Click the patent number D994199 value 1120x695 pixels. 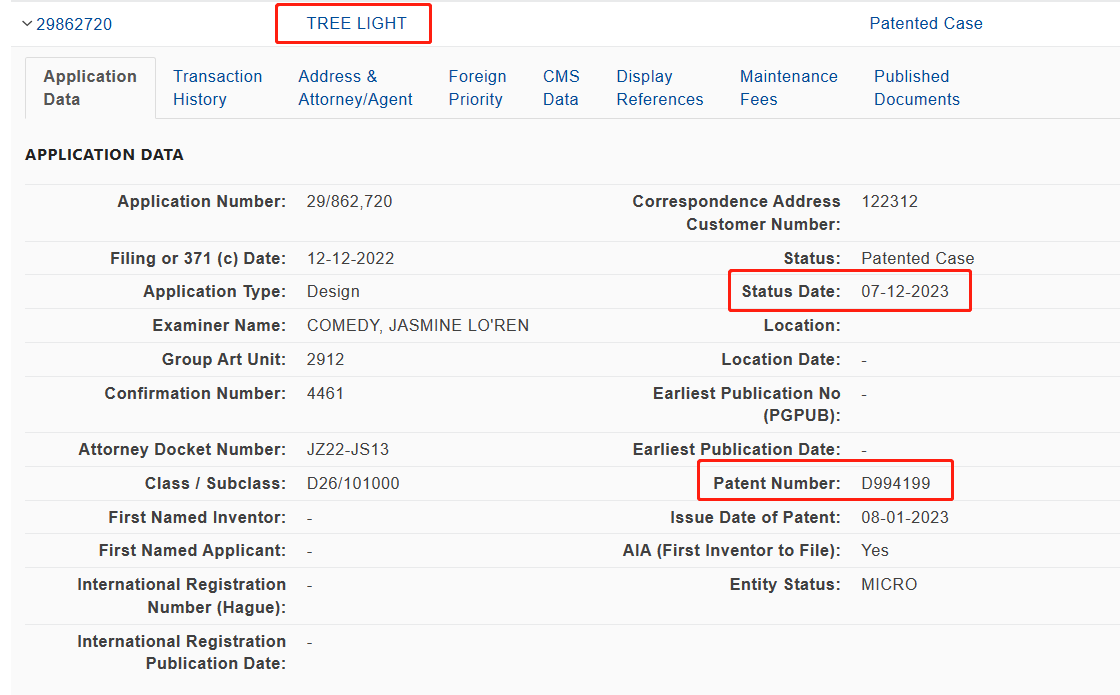(x=896, y=484)
